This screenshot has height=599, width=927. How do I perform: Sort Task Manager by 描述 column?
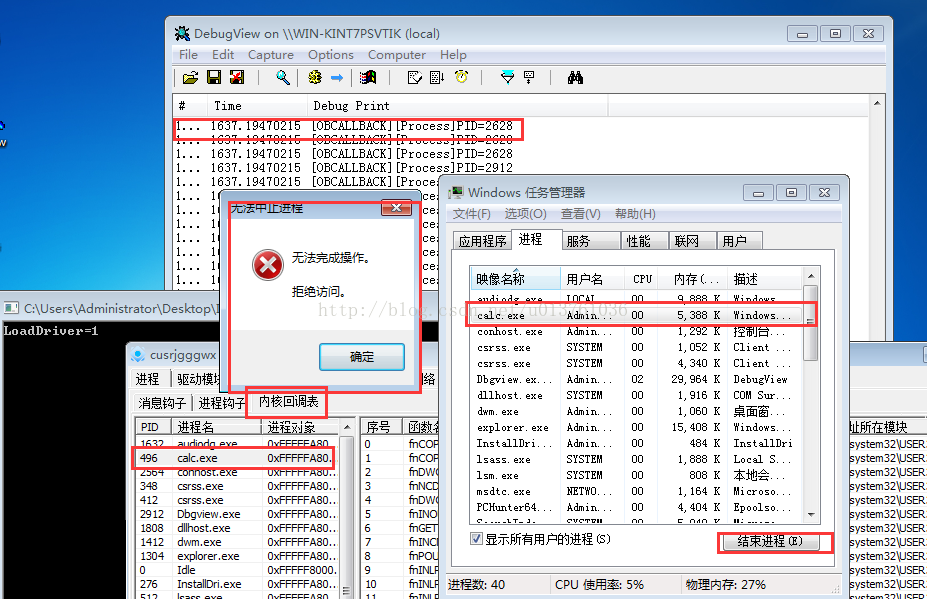click(x=765, y=279)
